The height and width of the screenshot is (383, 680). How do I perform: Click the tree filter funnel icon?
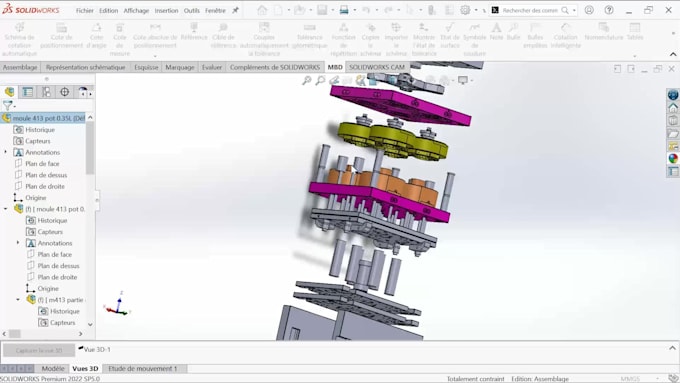pos(7,105)
